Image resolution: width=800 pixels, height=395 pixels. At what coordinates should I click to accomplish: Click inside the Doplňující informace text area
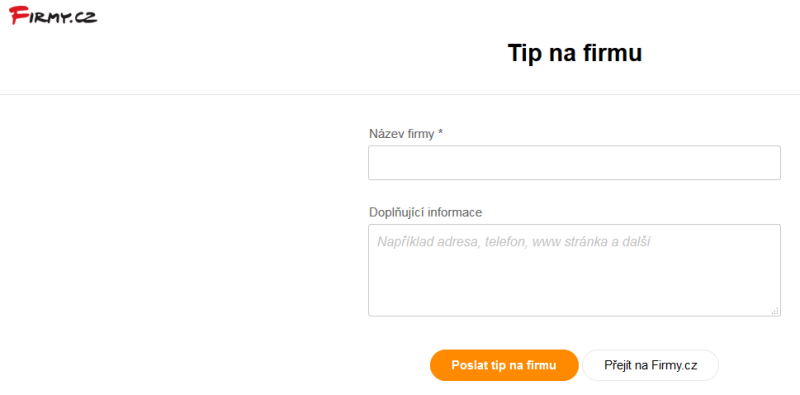tap(574, 270)
